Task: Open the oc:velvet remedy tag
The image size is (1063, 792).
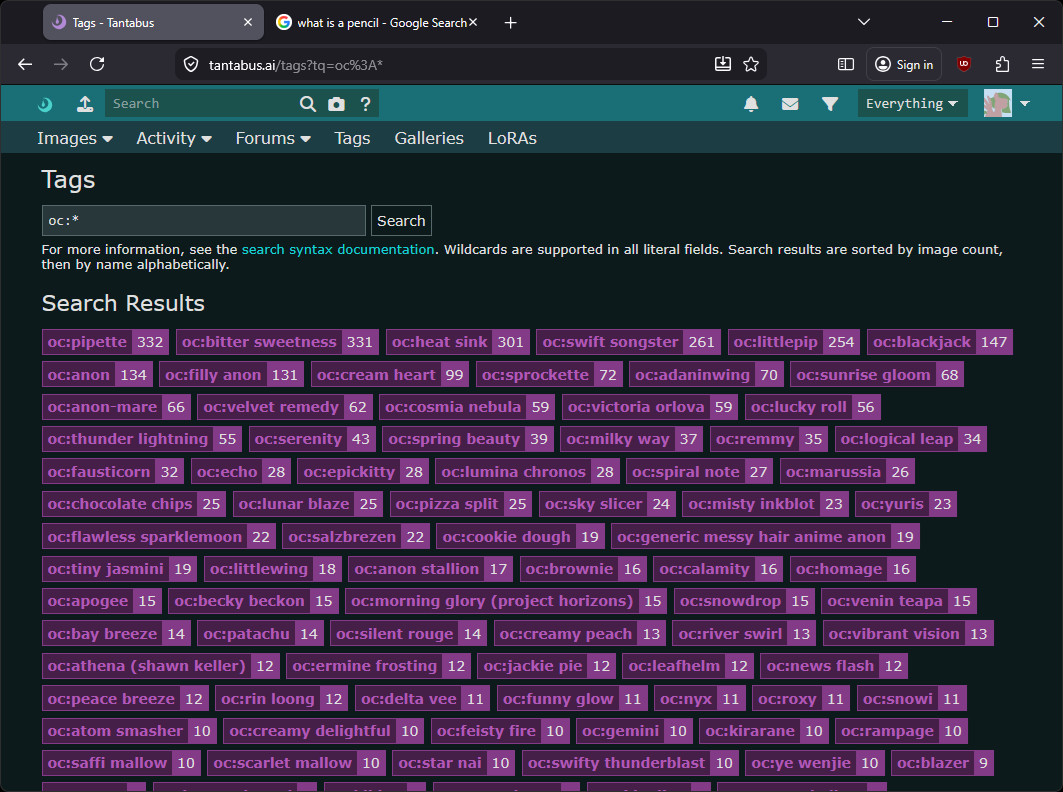Action: (285, 407)
